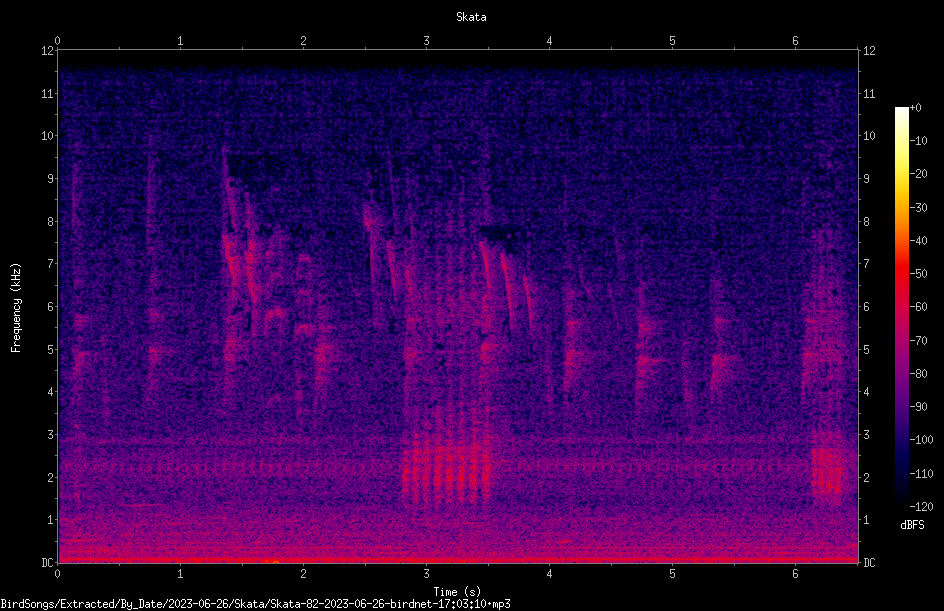Click '0' on the bottom time axis
Image resolution: width=944 pixels, height=611 pixels.
[57, 574]
